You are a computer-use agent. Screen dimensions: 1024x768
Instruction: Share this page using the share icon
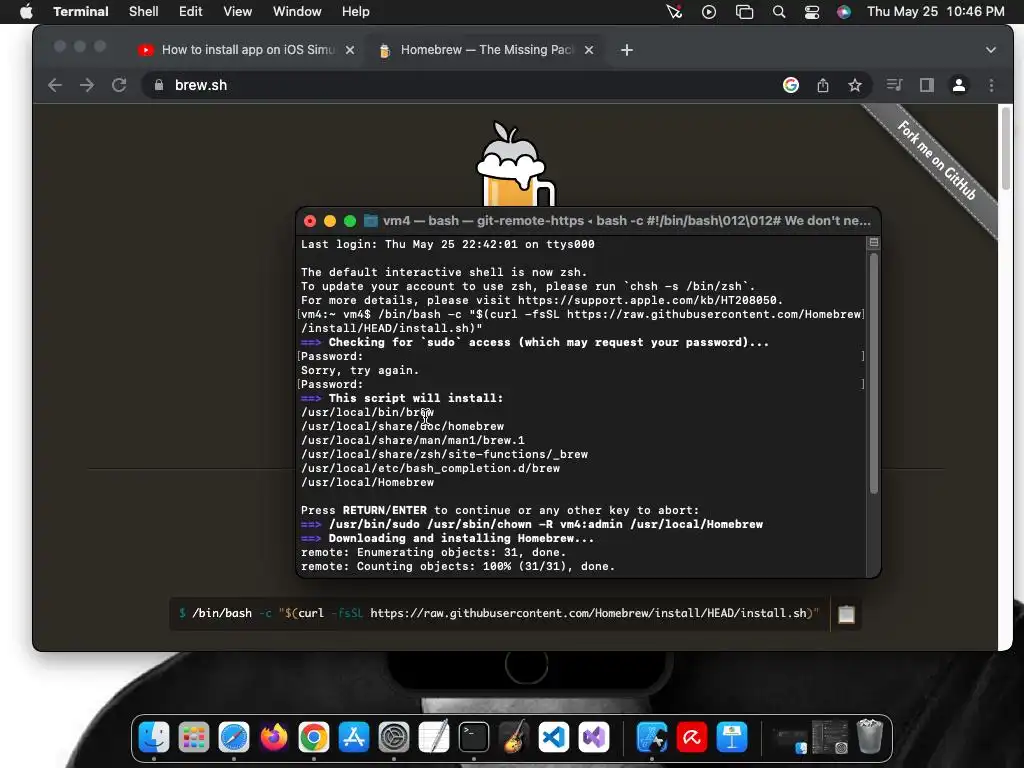pyautogui.click(x=823, y=85)
